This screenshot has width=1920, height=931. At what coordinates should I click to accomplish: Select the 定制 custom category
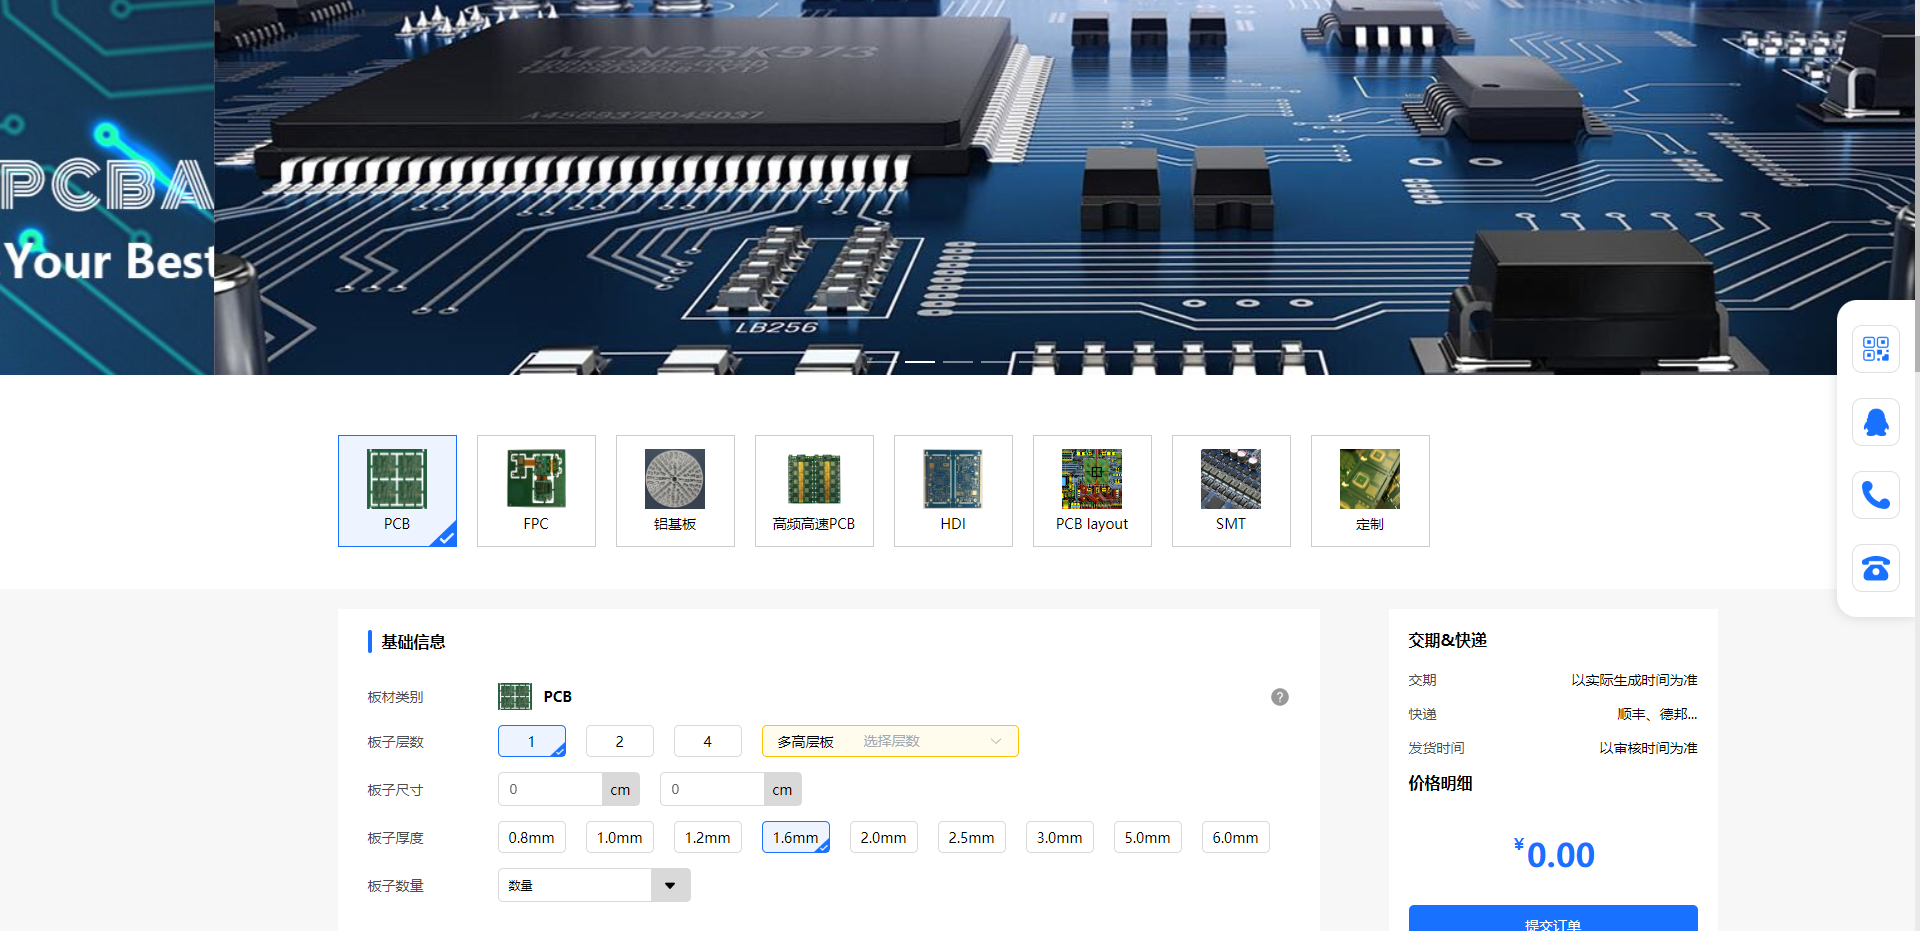pos(1370,491)
